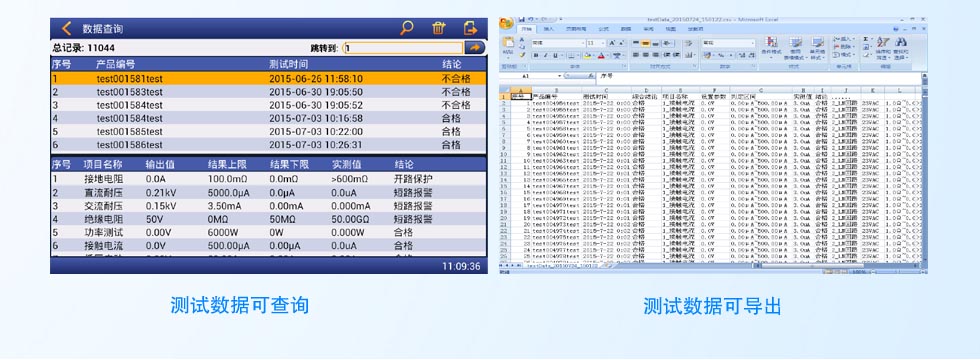This screenshot has width=980, height=360.
Task: Click the Excel Paste clipboard icon
Action: click(508, 42)
